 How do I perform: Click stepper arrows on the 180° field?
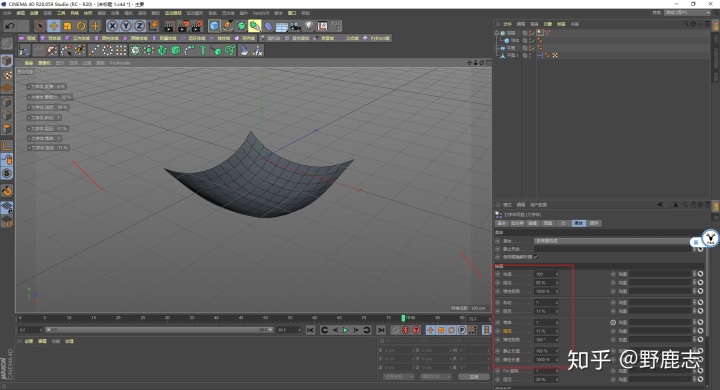[x=557, y=339]
